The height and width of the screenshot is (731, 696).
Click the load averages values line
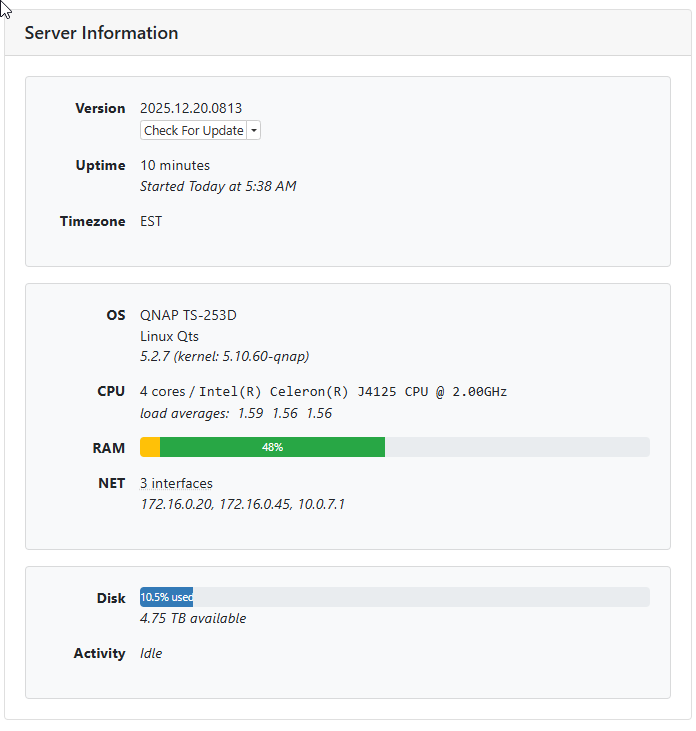(236, 413)
